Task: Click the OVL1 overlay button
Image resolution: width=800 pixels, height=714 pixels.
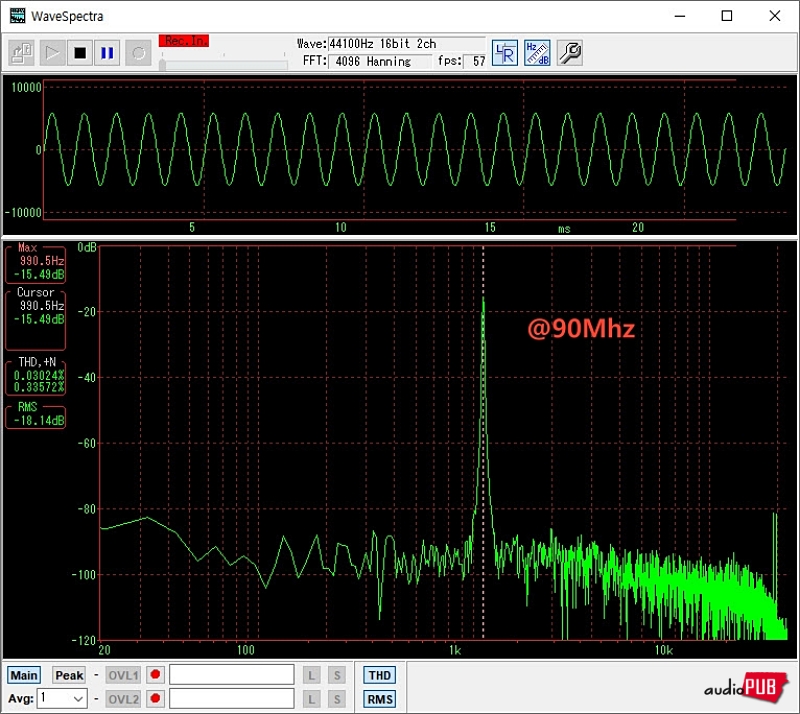Action: 123,675
